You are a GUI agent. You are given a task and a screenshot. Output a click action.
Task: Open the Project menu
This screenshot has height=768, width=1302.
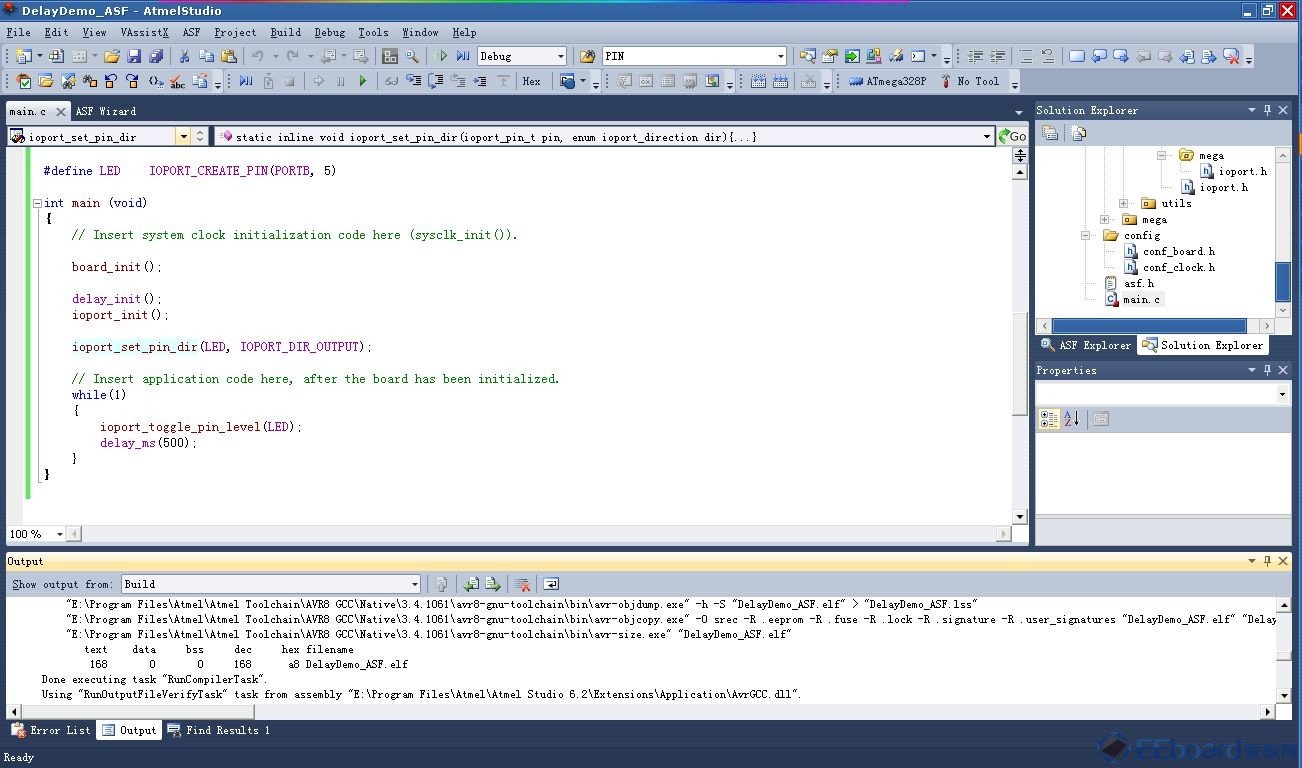tap(235, 32)
